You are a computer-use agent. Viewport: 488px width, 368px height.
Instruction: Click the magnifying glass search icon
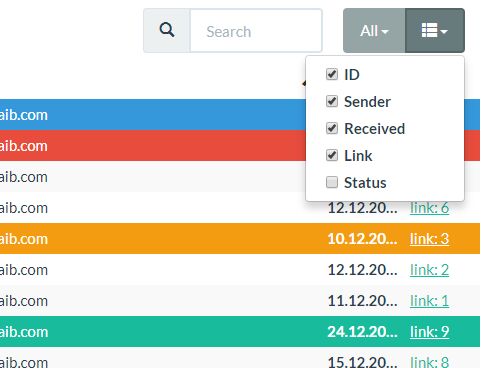pyautogui.click(x=167, y=30)
